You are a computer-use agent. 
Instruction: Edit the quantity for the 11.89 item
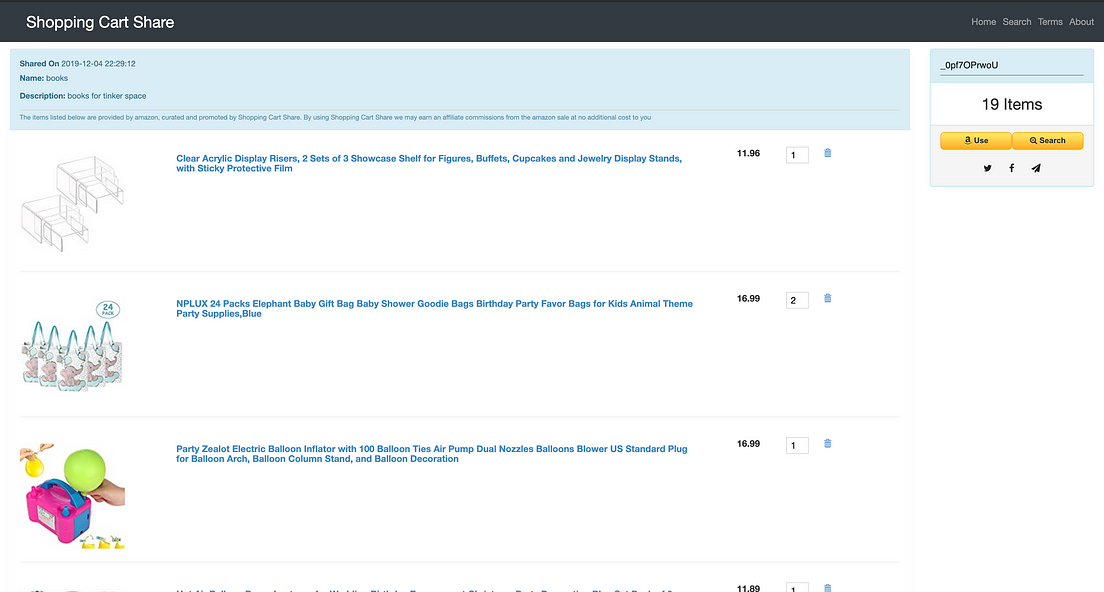[797, 588]
